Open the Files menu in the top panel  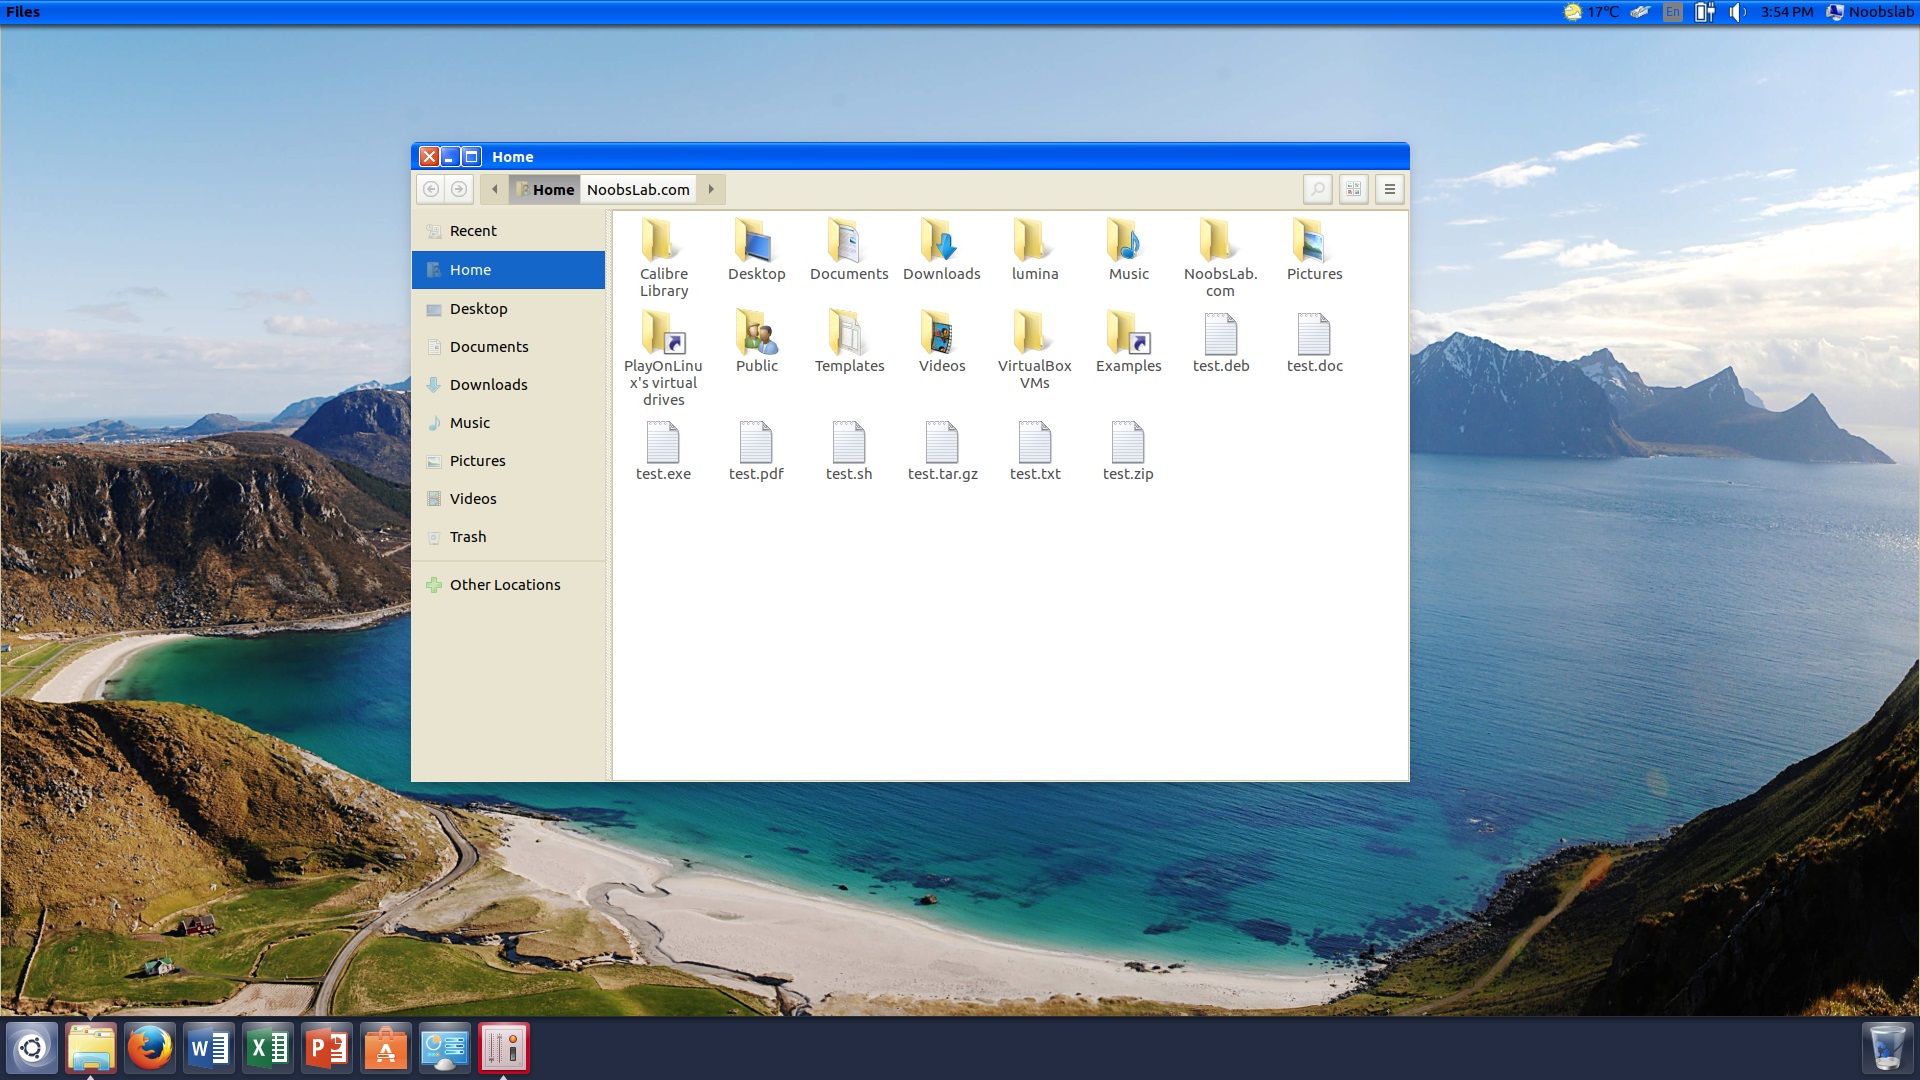pos(22,12)
